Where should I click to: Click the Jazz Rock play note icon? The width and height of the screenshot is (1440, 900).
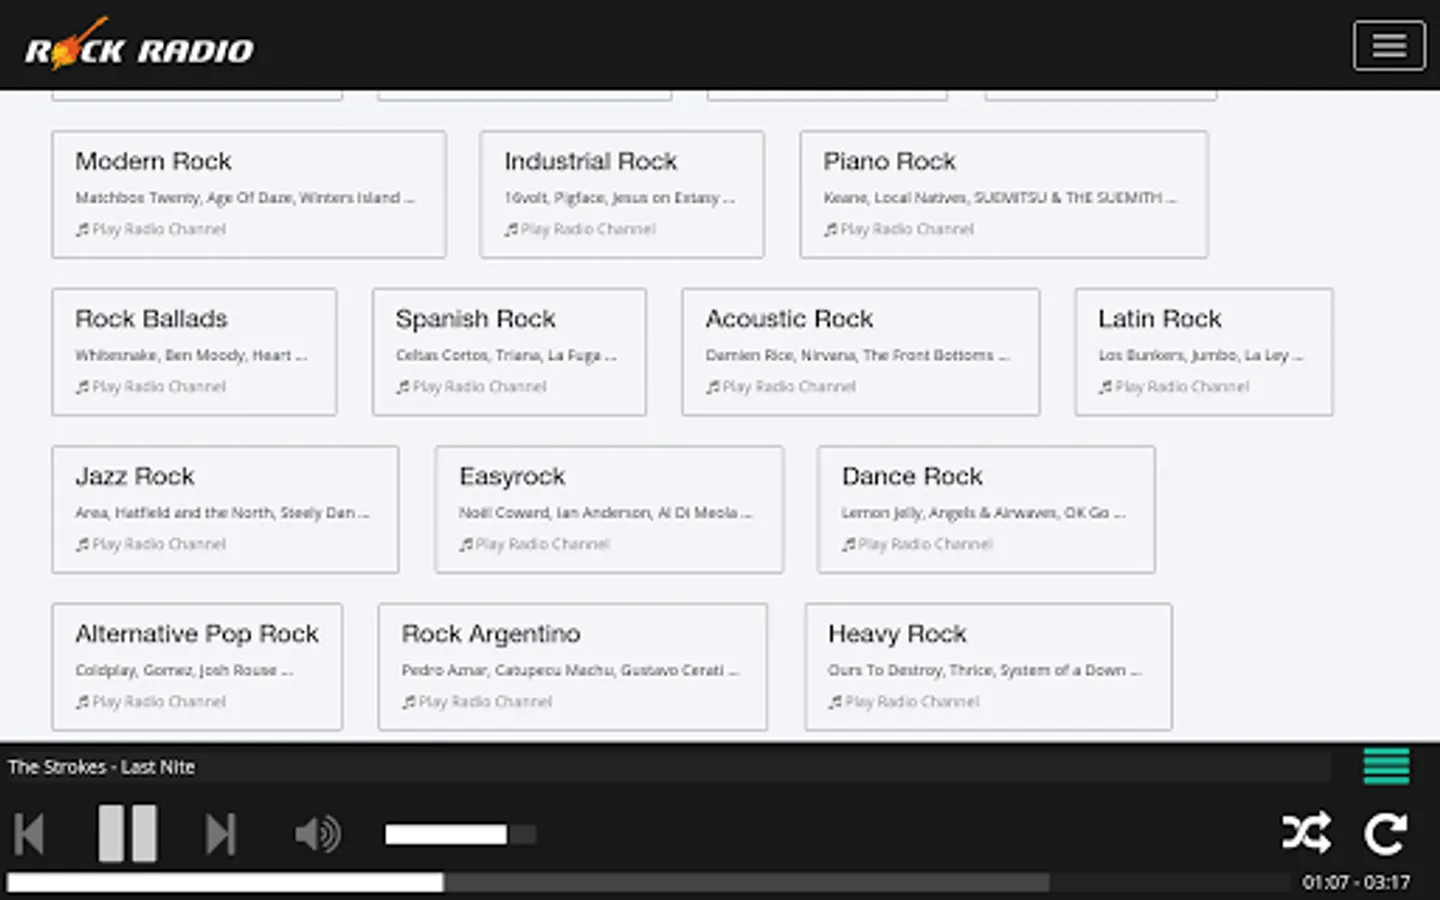pyautogui.click(x=82, y=545)
